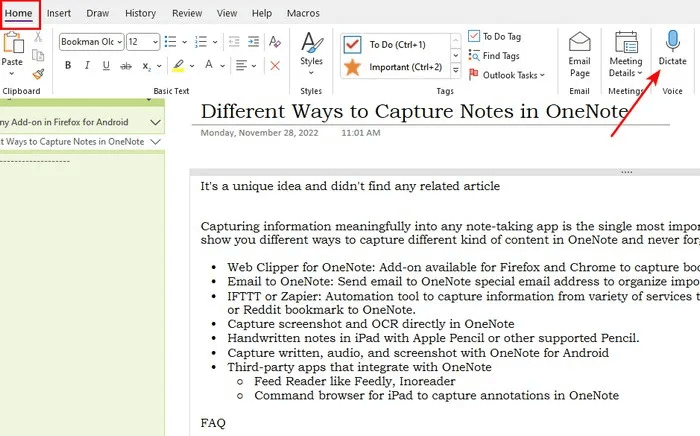
Task: Clear all text formatting
Action: [275, 42]
